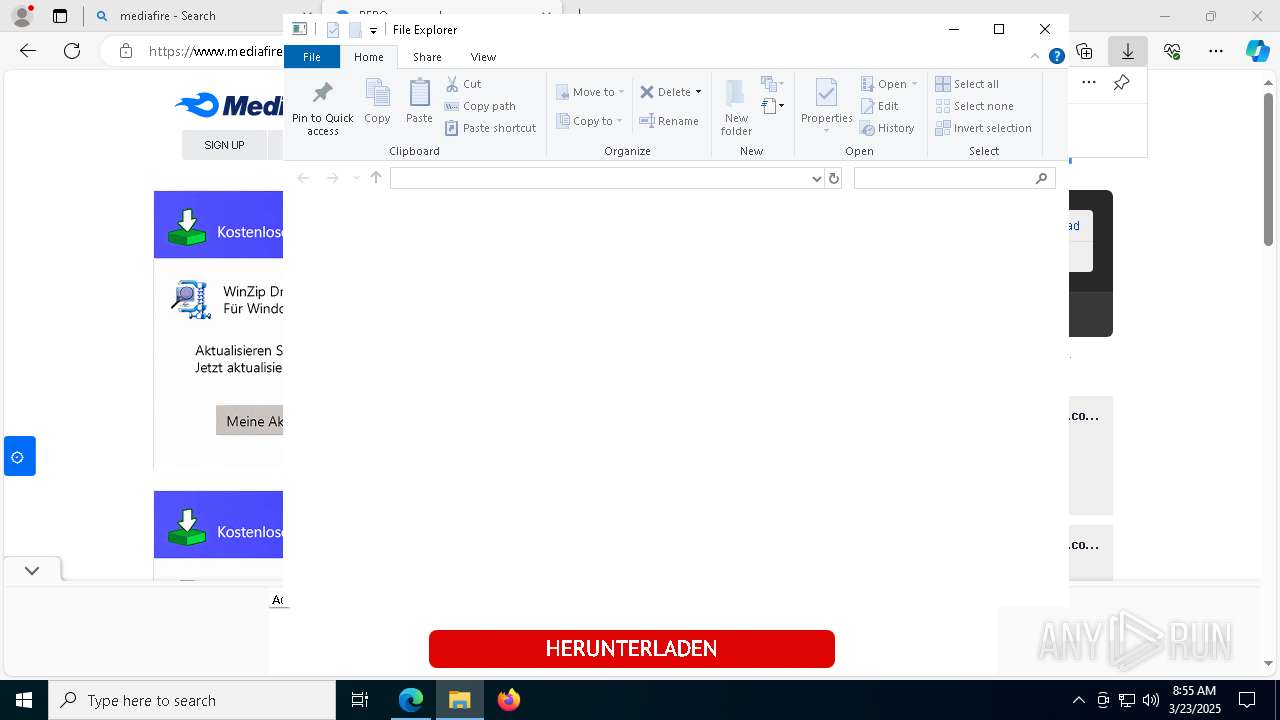Open the Copy to dropdown
The height and width of the screenshot is (720, 1280).
pos(590,121)
